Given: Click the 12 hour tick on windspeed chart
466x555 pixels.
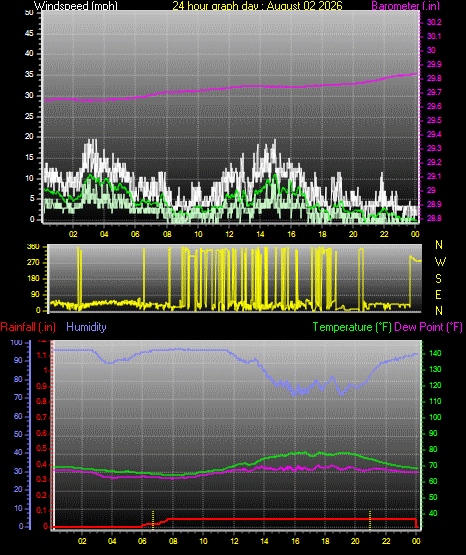Looking at the screenshot, I should pos(229,234).
